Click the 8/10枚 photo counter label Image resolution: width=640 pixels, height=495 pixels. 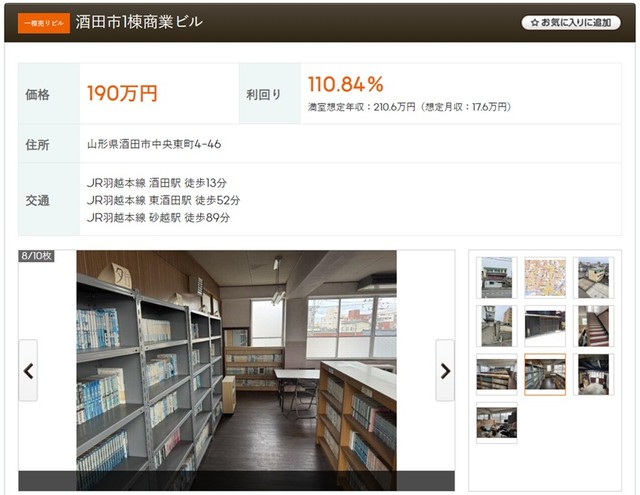point(36,256)
